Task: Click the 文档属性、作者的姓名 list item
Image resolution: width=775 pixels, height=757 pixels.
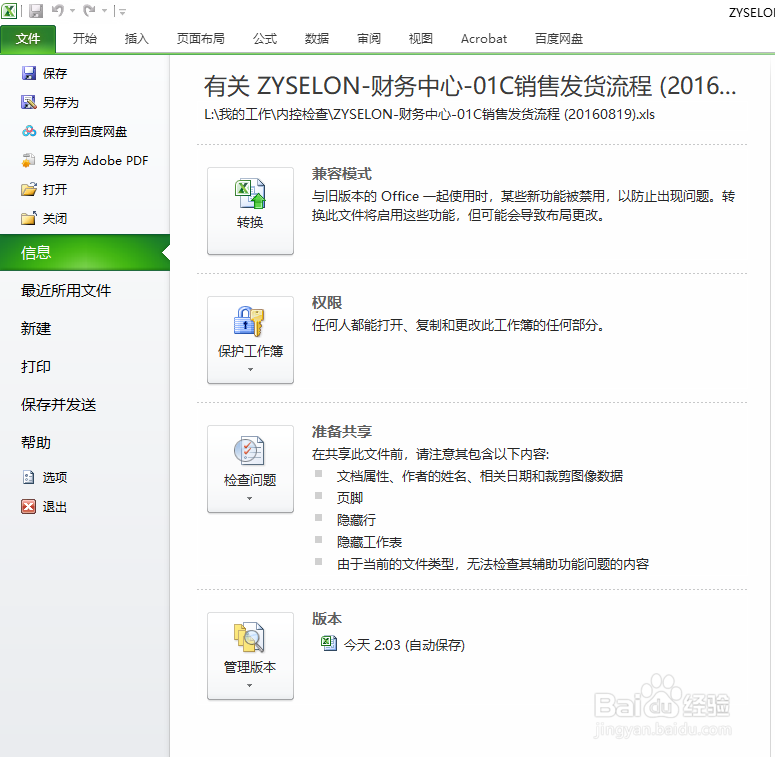Action: (x=479, y=476)
